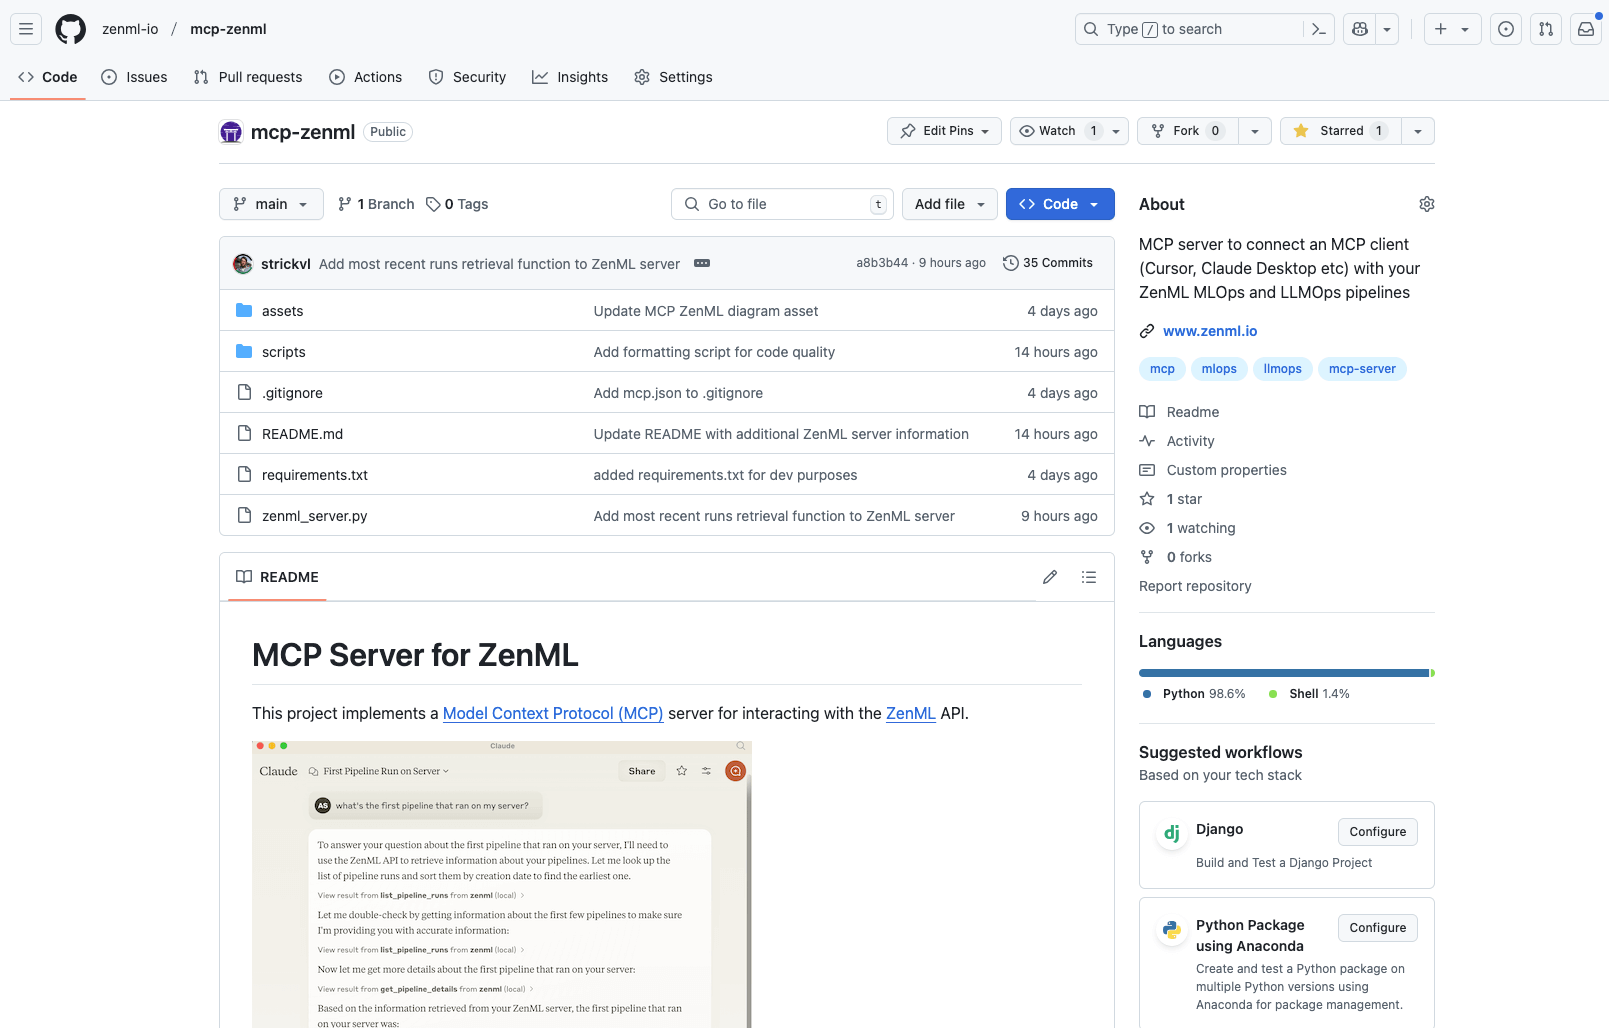Open the Add file dropdown
The image size is (1609, 1028).
948,204
